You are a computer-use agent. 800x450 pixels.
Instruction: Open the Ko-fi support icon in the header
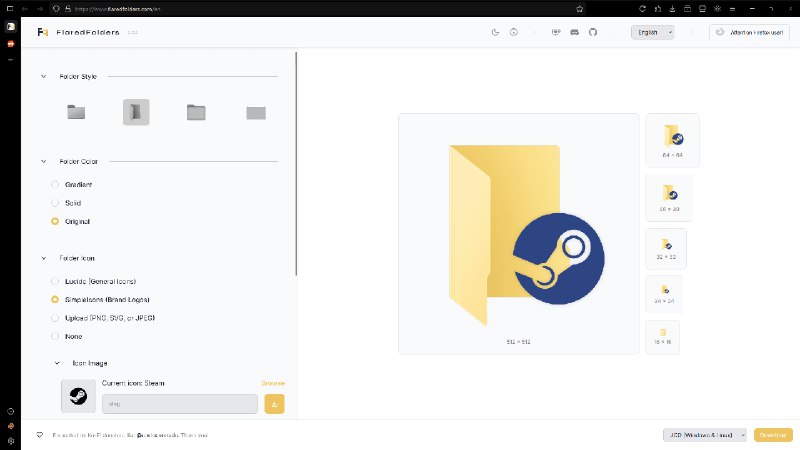[x=556, y=32]
